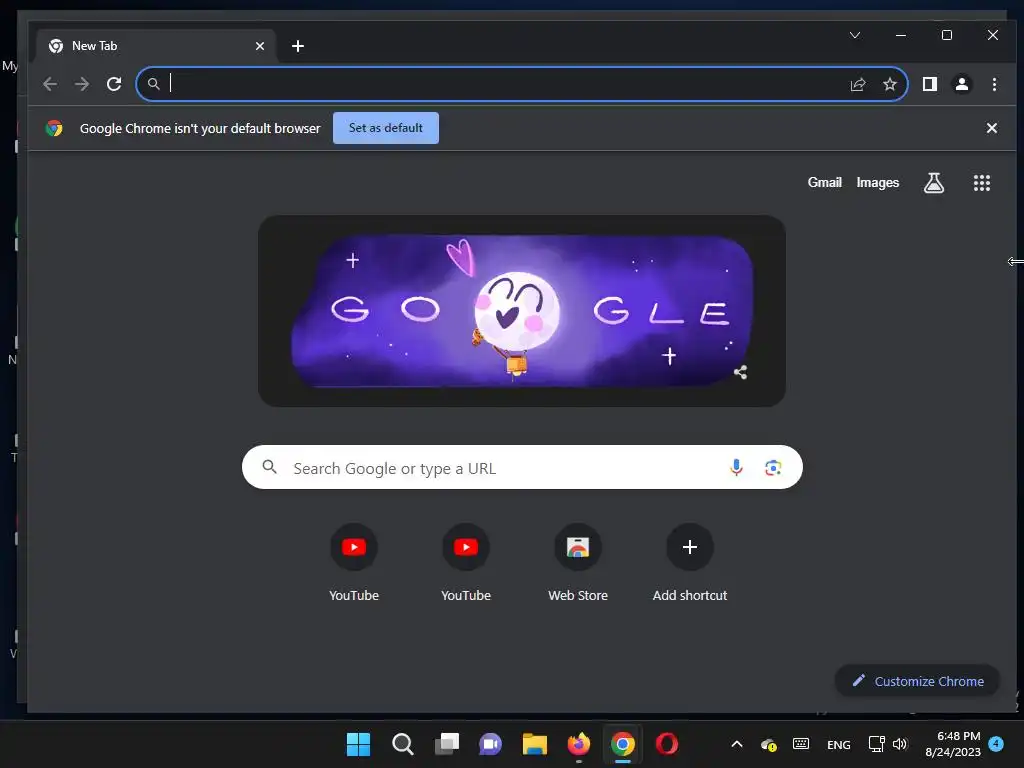The image size is (1024, 768).
Task: Click the share page icon in address bar
Action: point(857,84)
